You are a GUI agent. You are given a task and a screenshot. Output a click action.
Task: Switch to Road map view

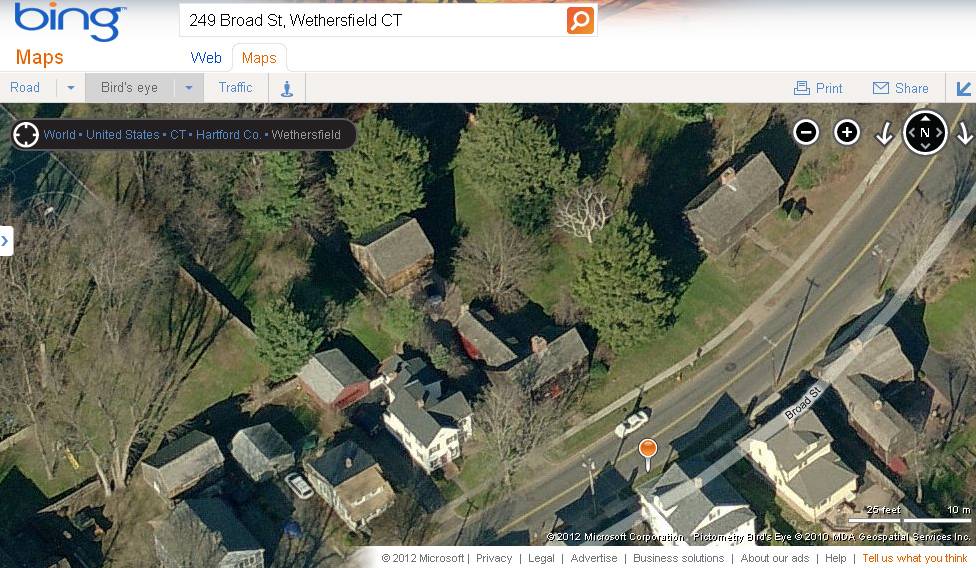pos(25,88)
